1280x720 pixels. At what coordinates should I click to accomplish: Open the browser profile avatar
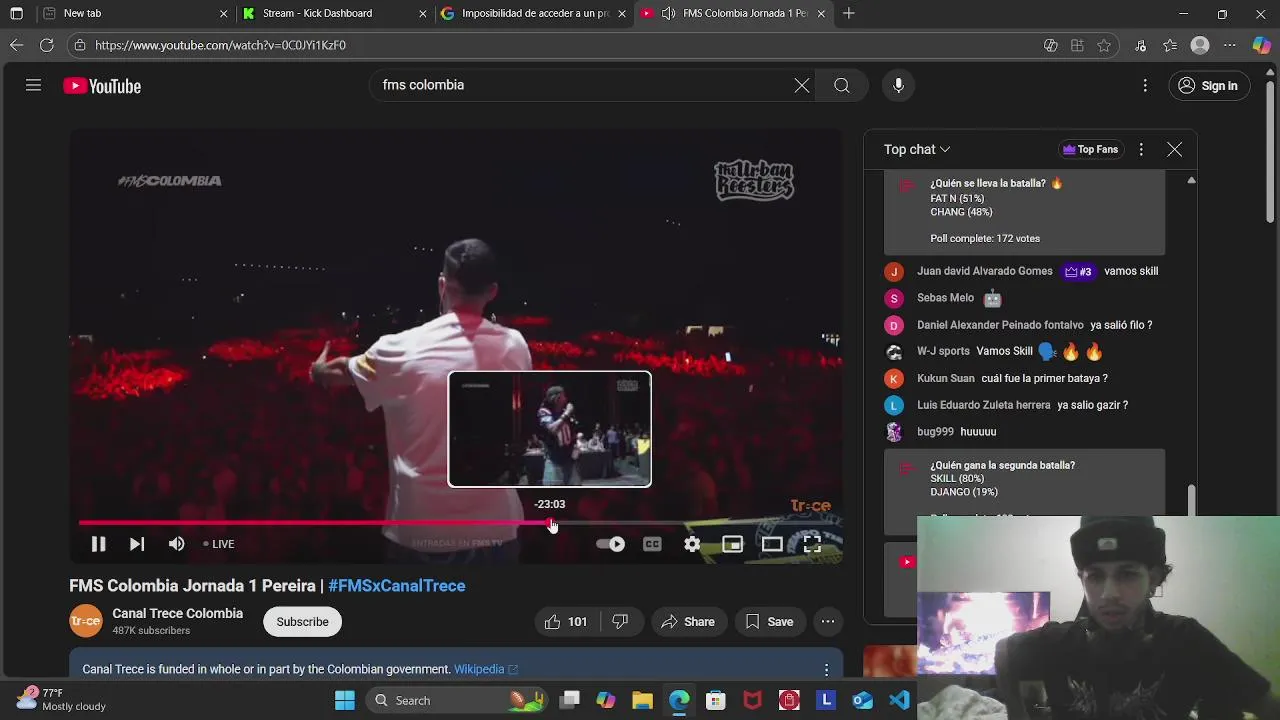[1200, 45]
